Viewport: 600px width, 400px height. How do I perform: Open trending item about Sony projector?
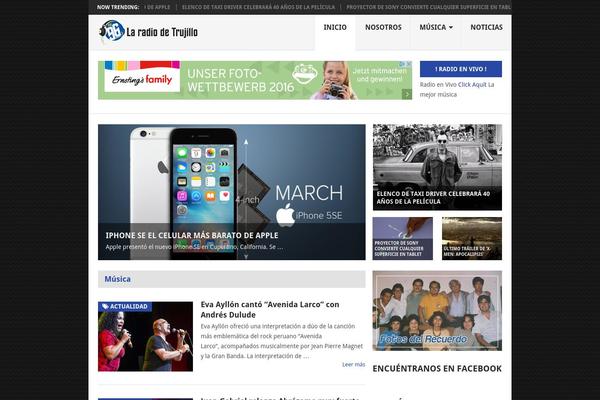(x=429, y=7)
